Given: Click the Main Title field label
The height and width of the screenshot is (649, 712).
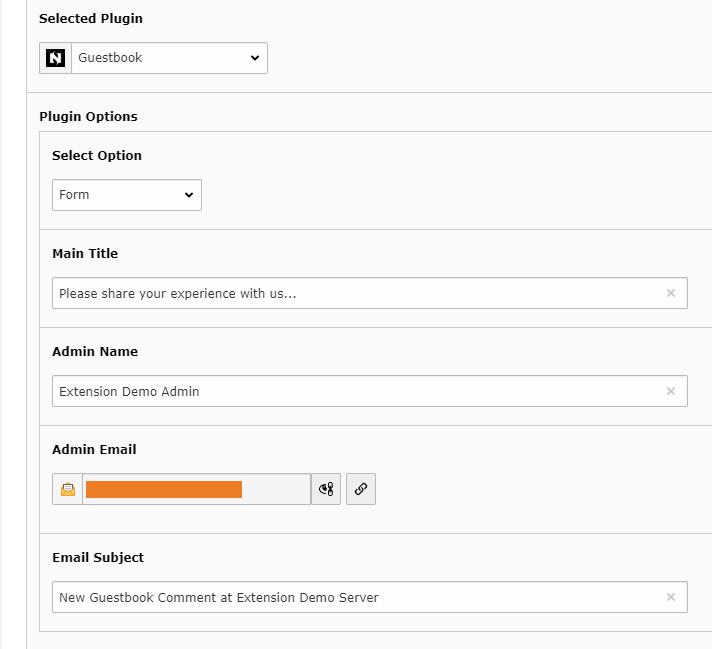Looking at the screenshot, I should [85, 253].
